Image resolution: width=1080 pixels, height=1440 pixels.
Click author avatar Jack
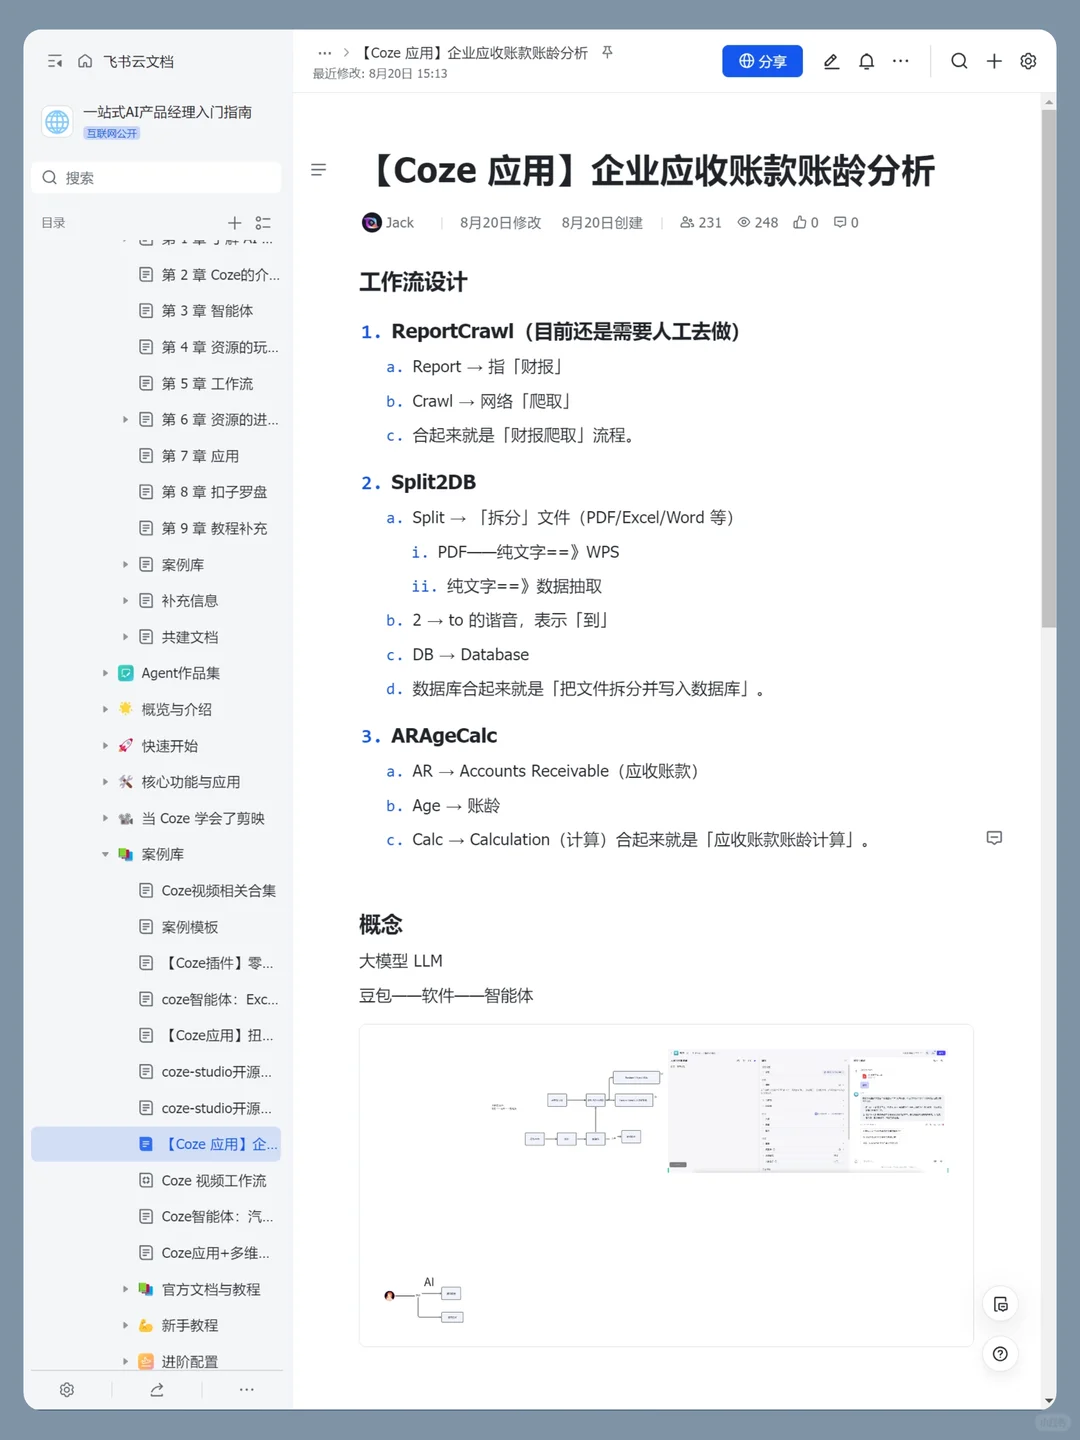(x=371, y=223)
